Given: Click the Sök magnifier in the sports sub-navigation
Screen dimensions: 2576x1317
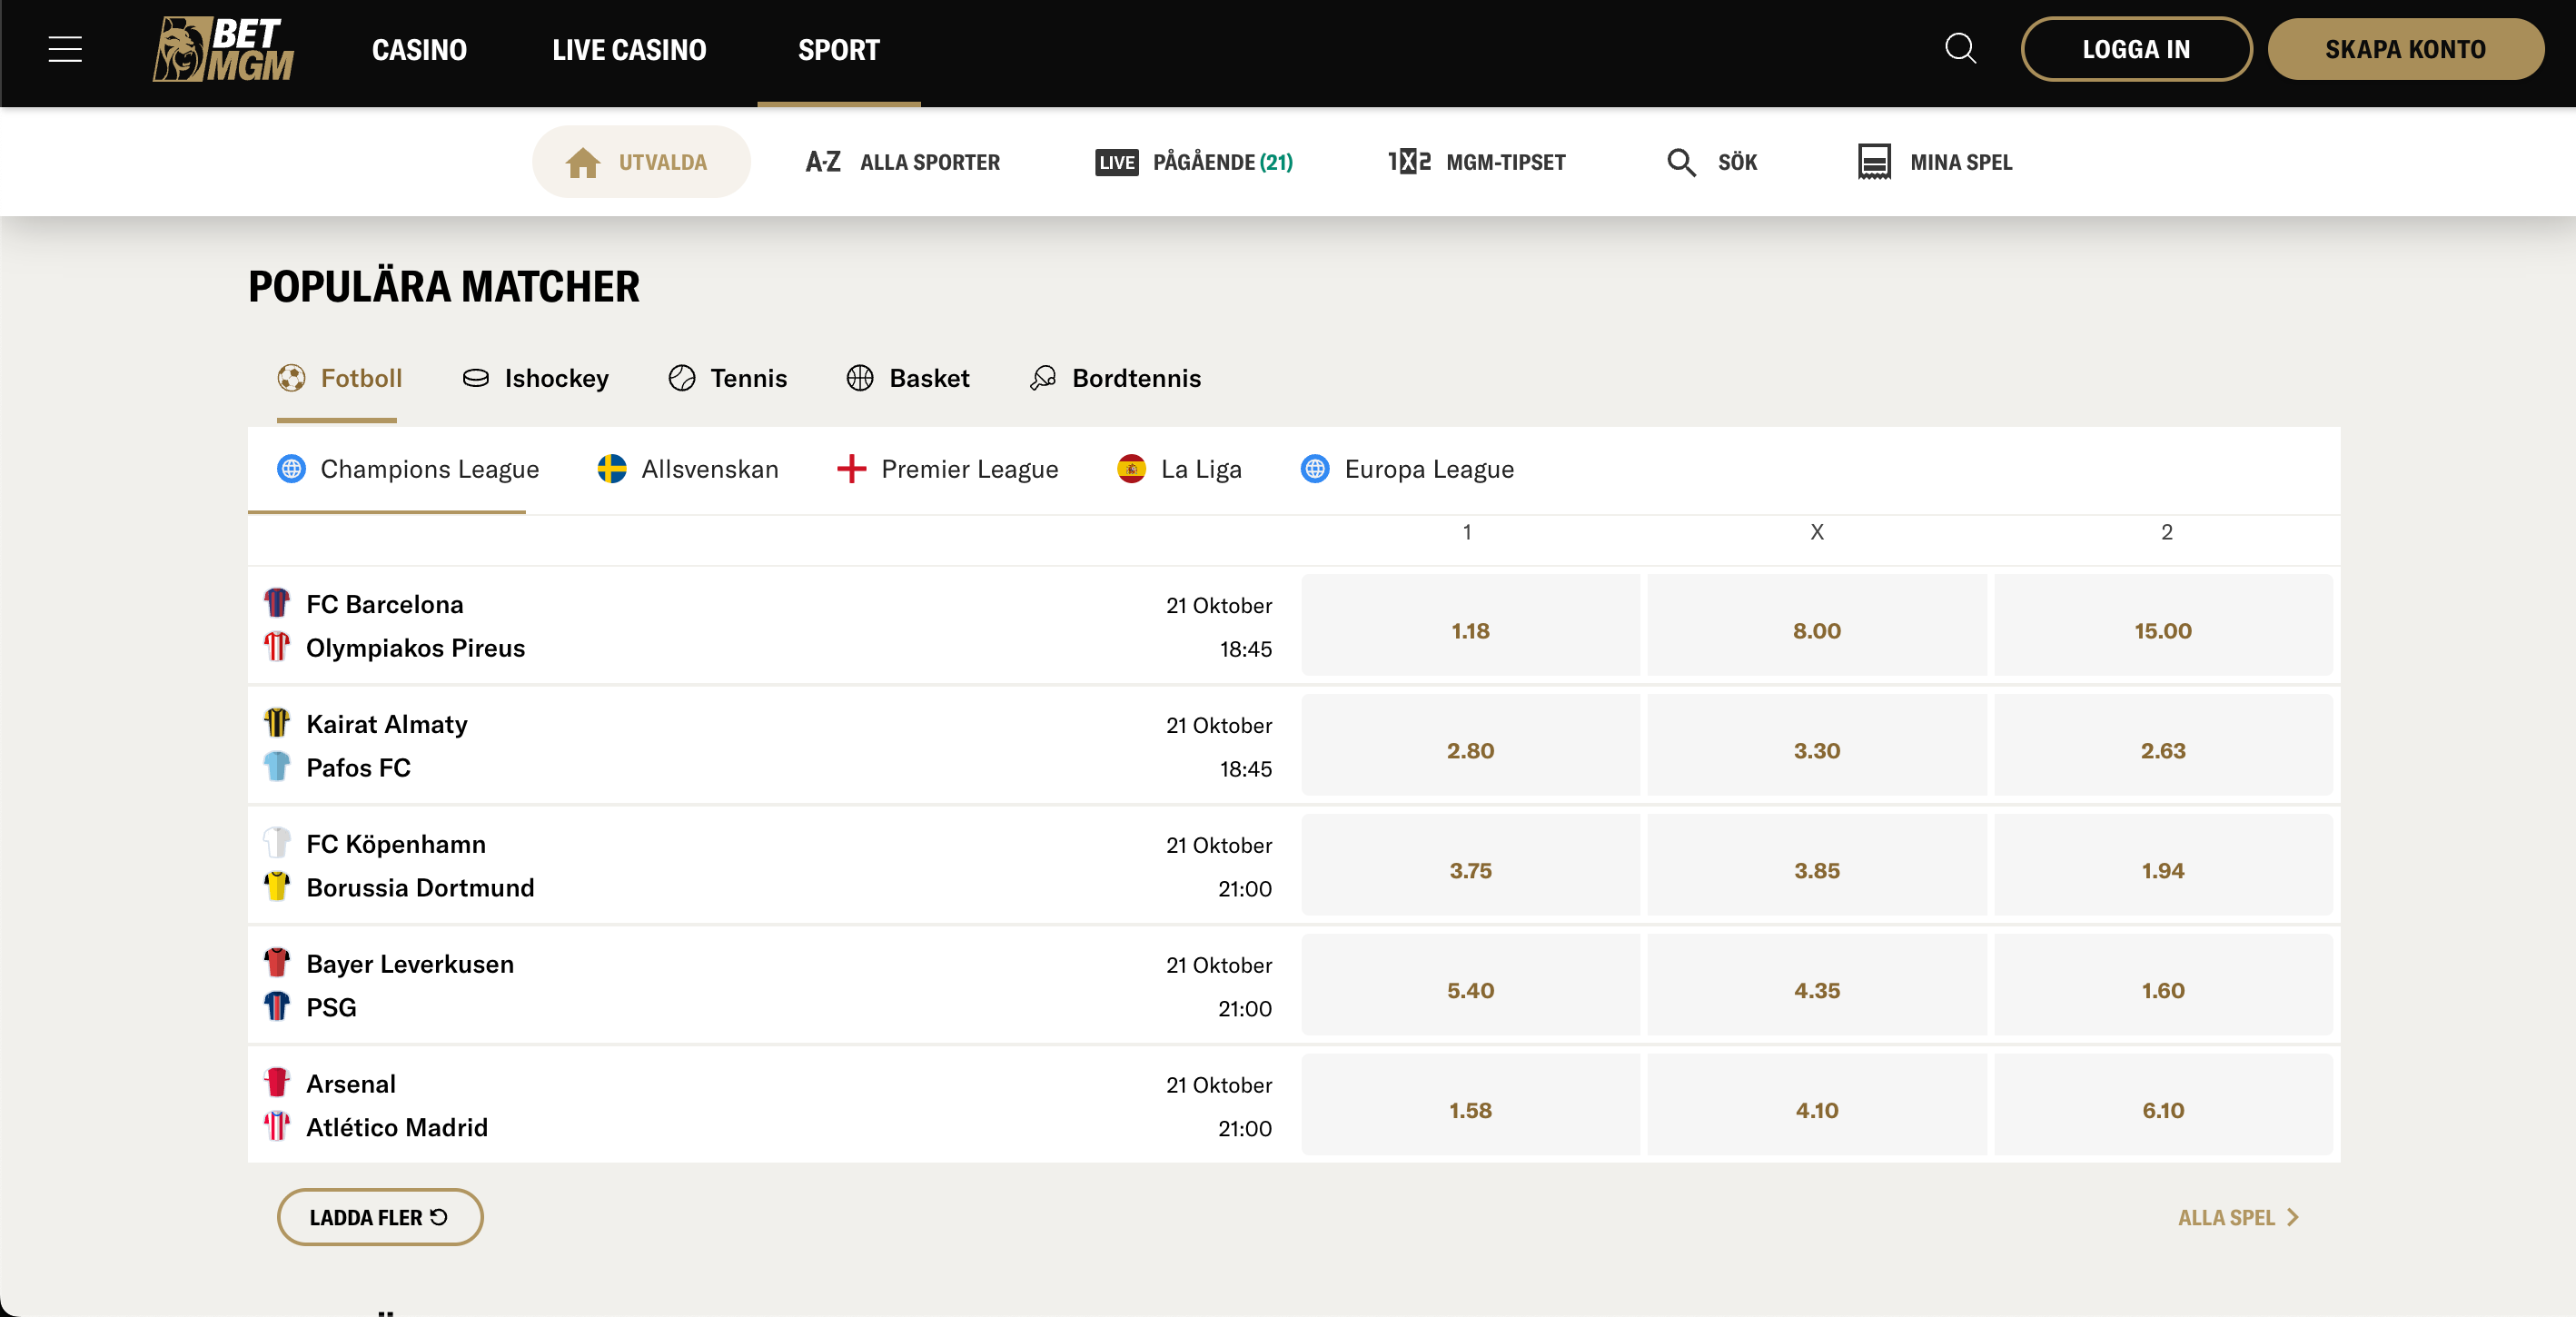Looking at the screenshot, I should click(x=1681, y=161).
